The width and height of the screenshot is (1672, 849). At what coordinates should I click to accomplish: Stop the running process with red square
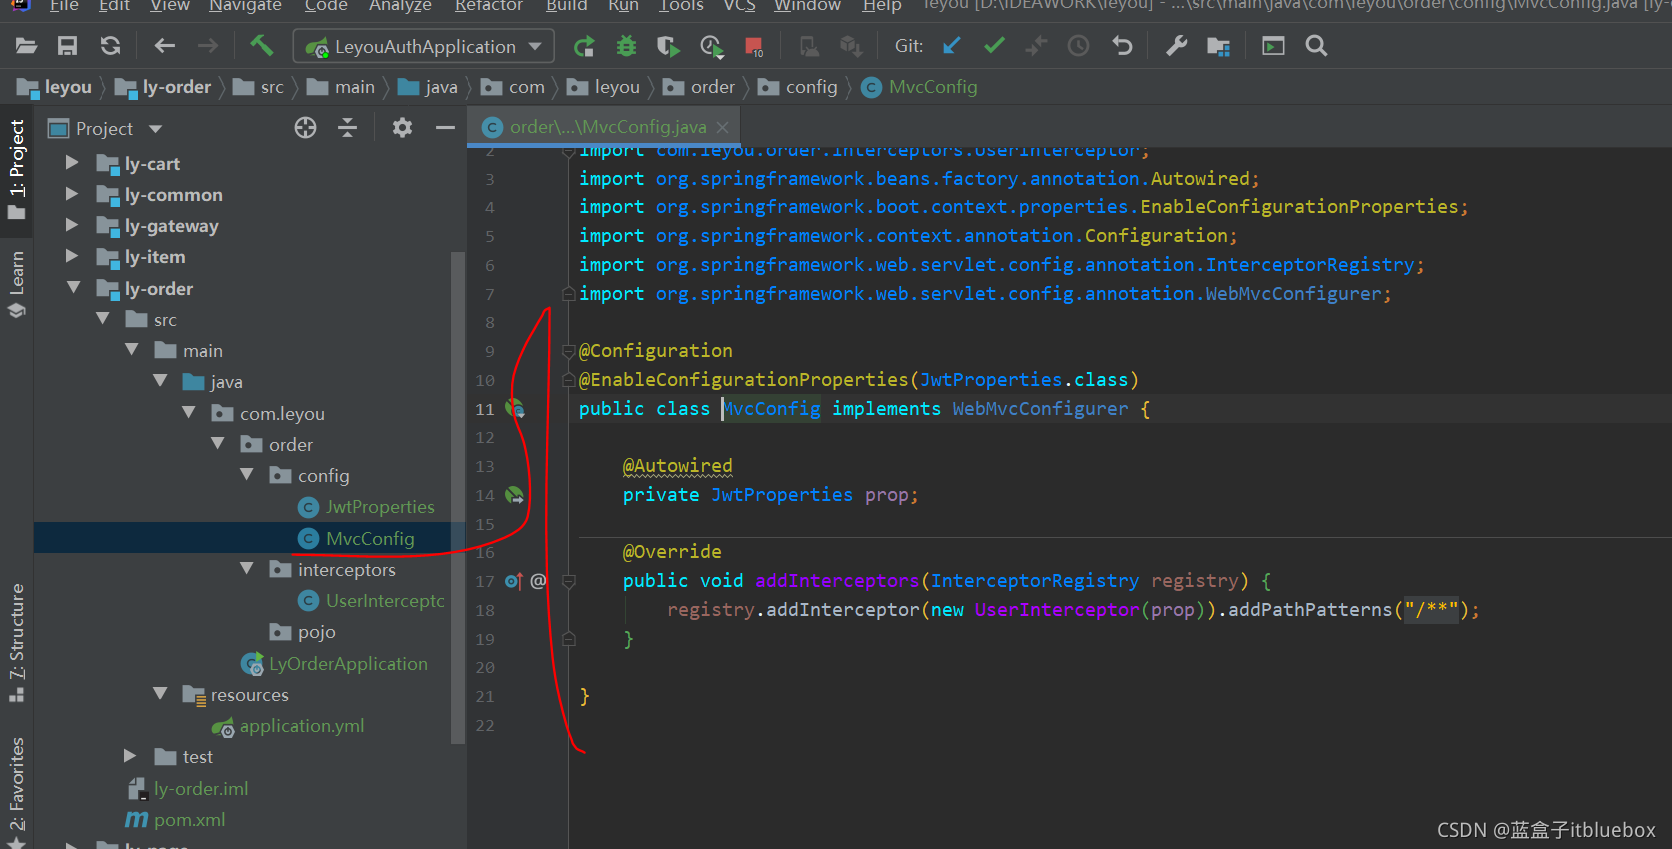754,46
